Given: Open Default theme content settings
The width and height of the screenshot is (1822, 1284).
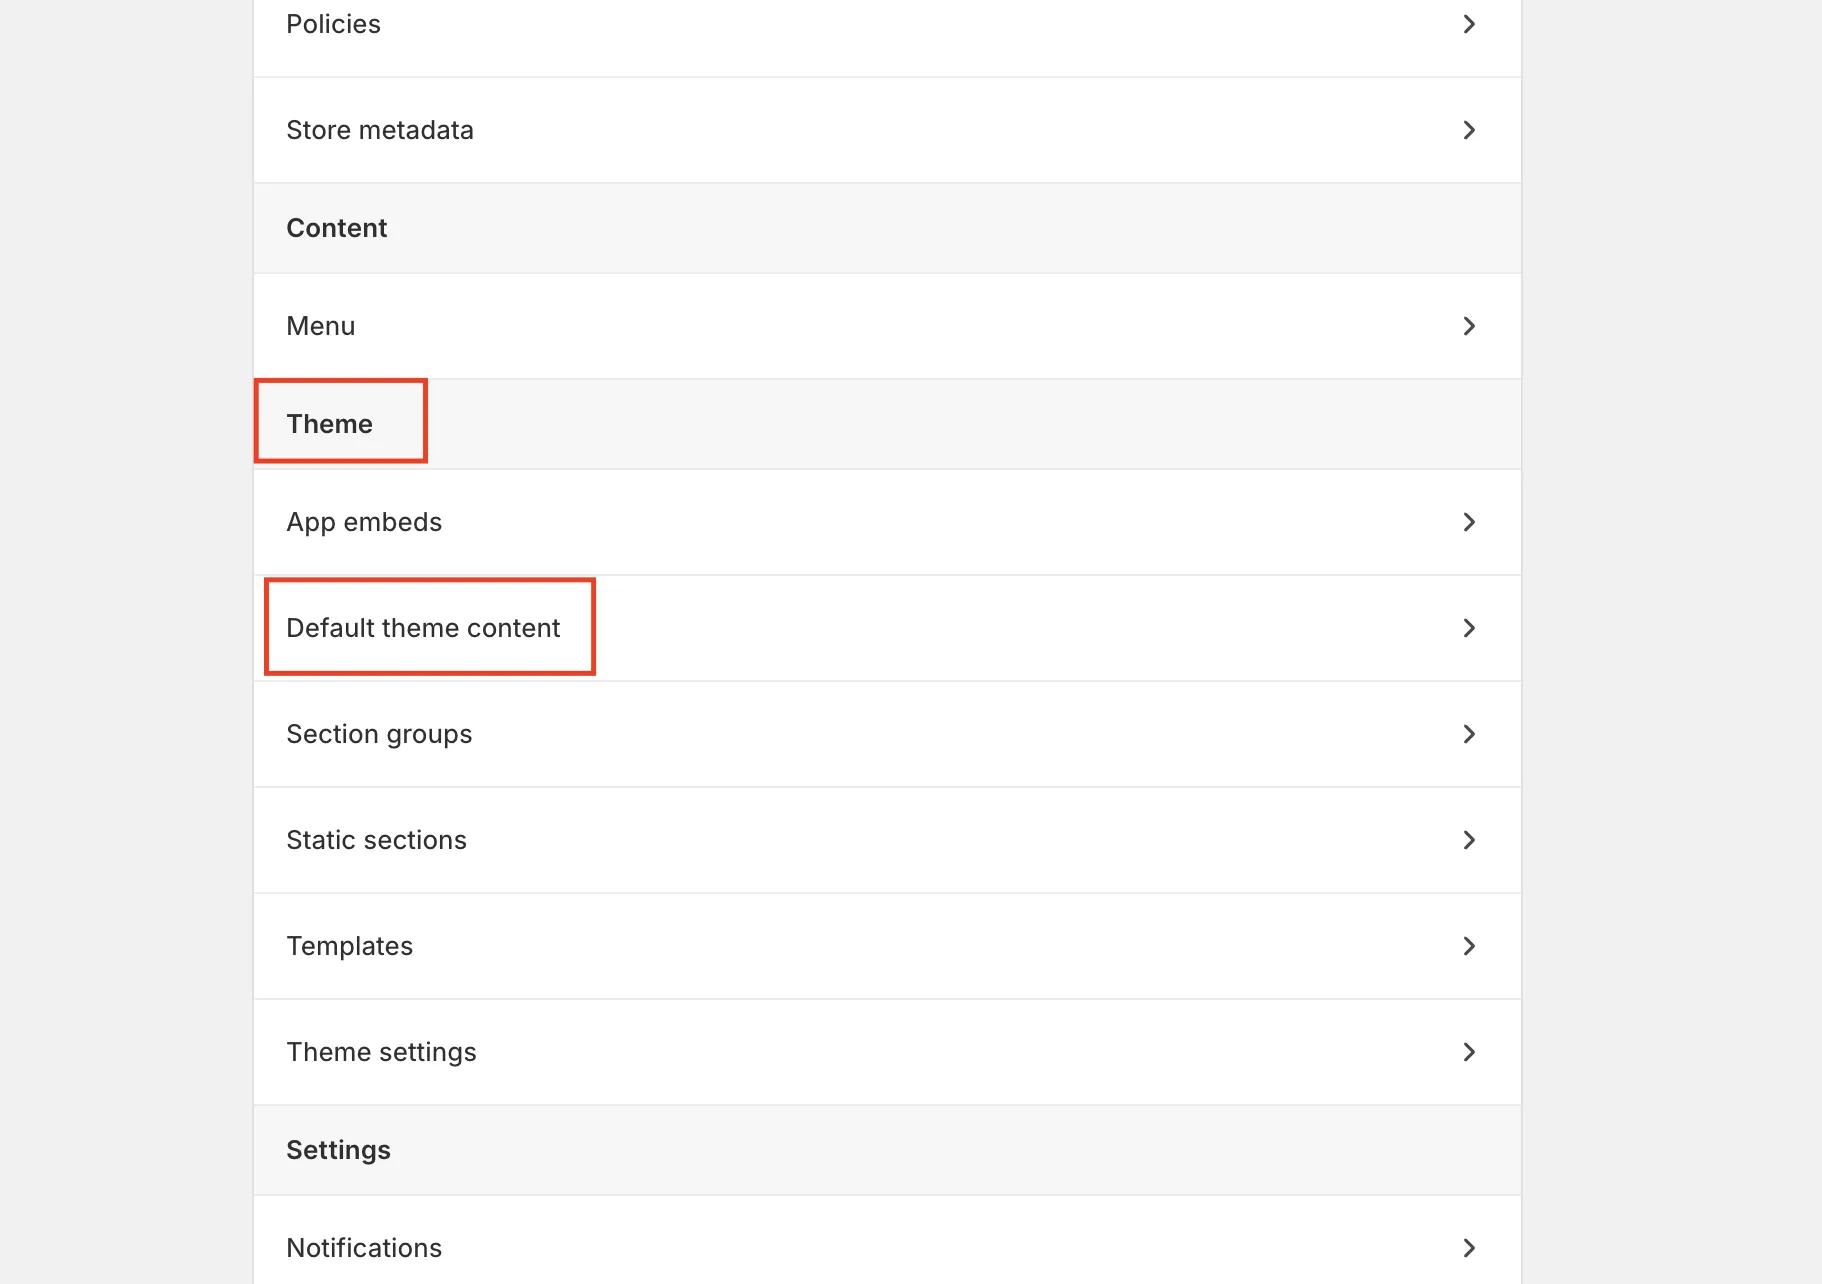Looking at the screenshot, I should point(423,628).
